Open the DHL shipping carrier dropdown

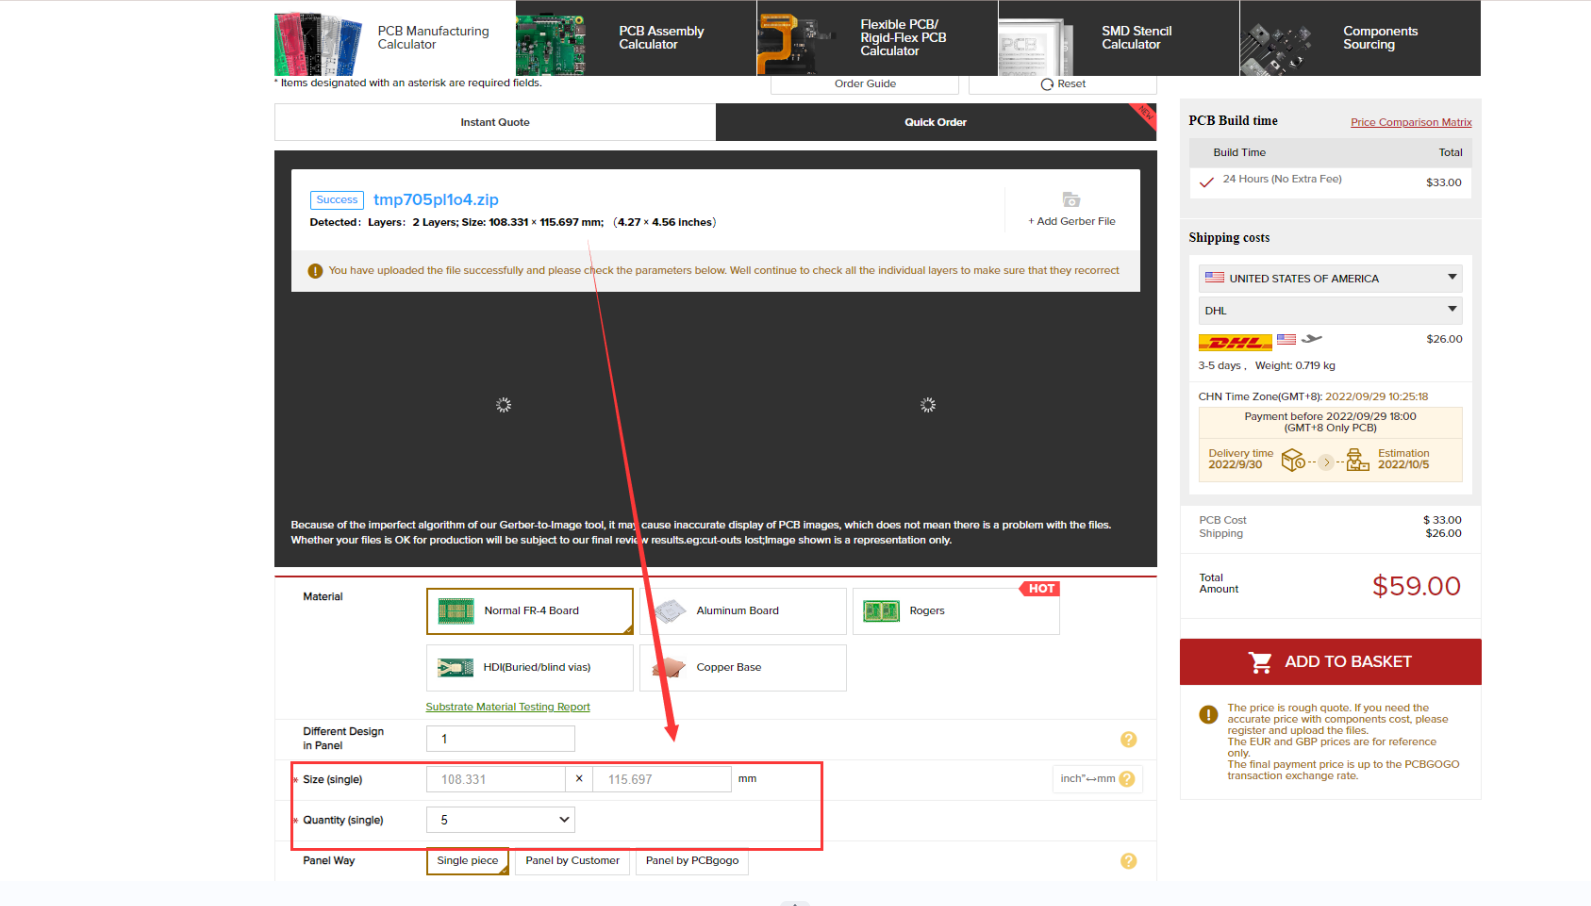(x=1331, y=310)
